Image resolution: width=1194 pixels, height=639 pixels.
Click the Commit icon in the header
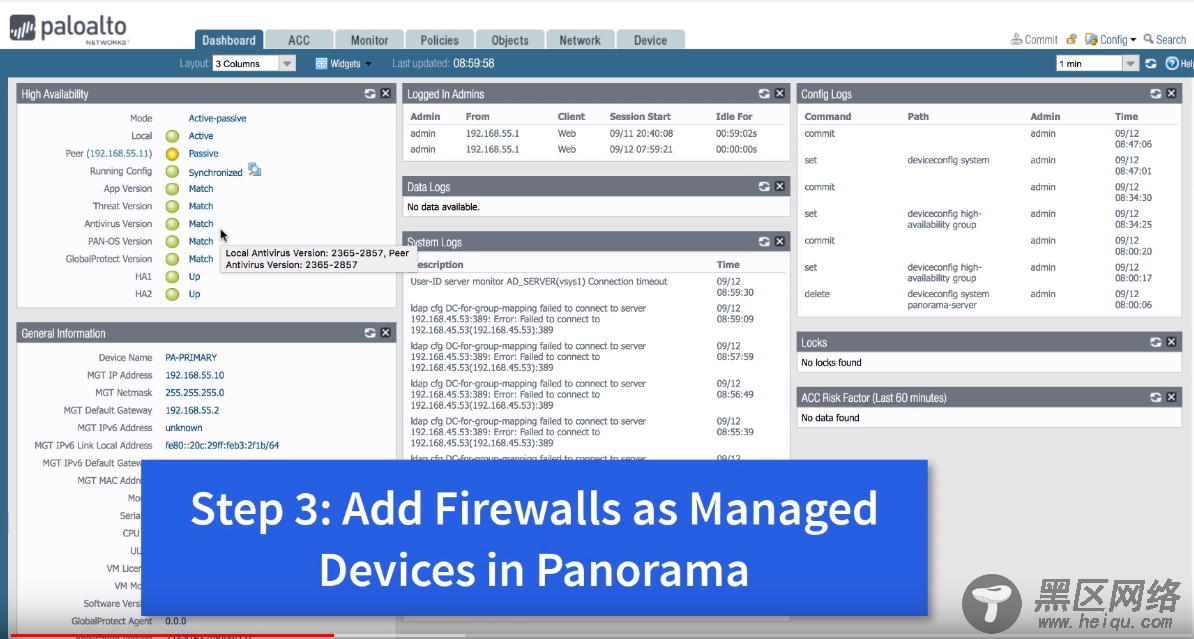click(1017, 40)
